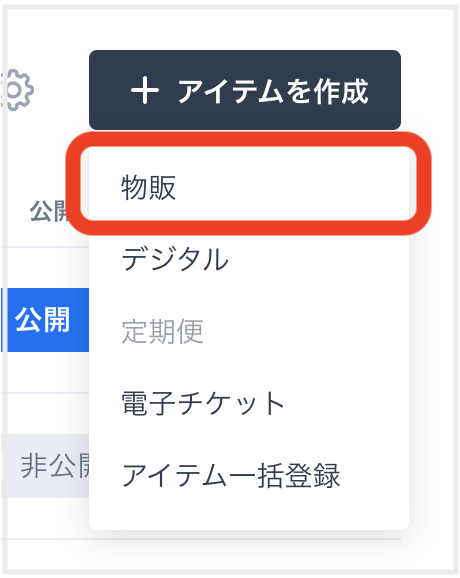Click the plus icon on create button
Screen dimensions: 460x578
145,90
